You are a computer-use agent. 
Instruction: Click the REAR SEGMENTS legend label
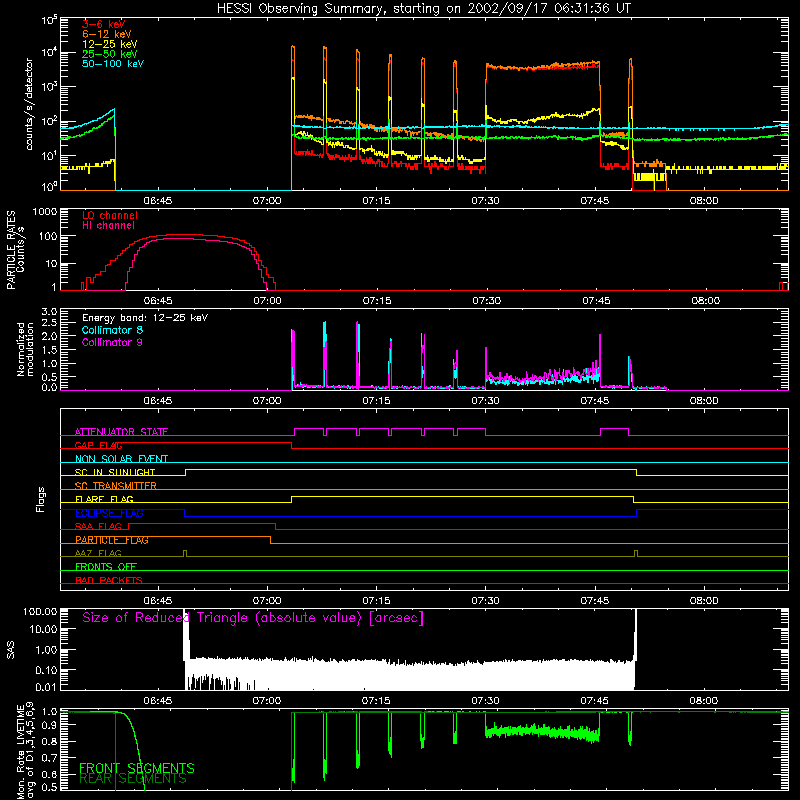133,779
